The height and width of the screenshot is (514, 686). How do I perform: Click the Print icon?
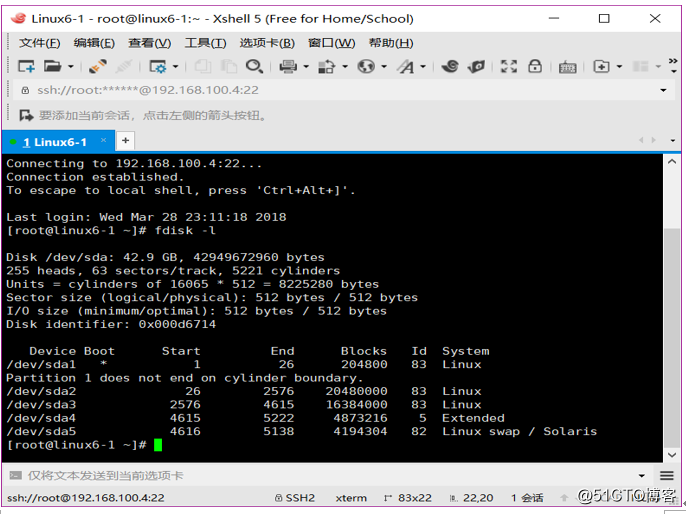pyautogui.click(x=288, y=66)
